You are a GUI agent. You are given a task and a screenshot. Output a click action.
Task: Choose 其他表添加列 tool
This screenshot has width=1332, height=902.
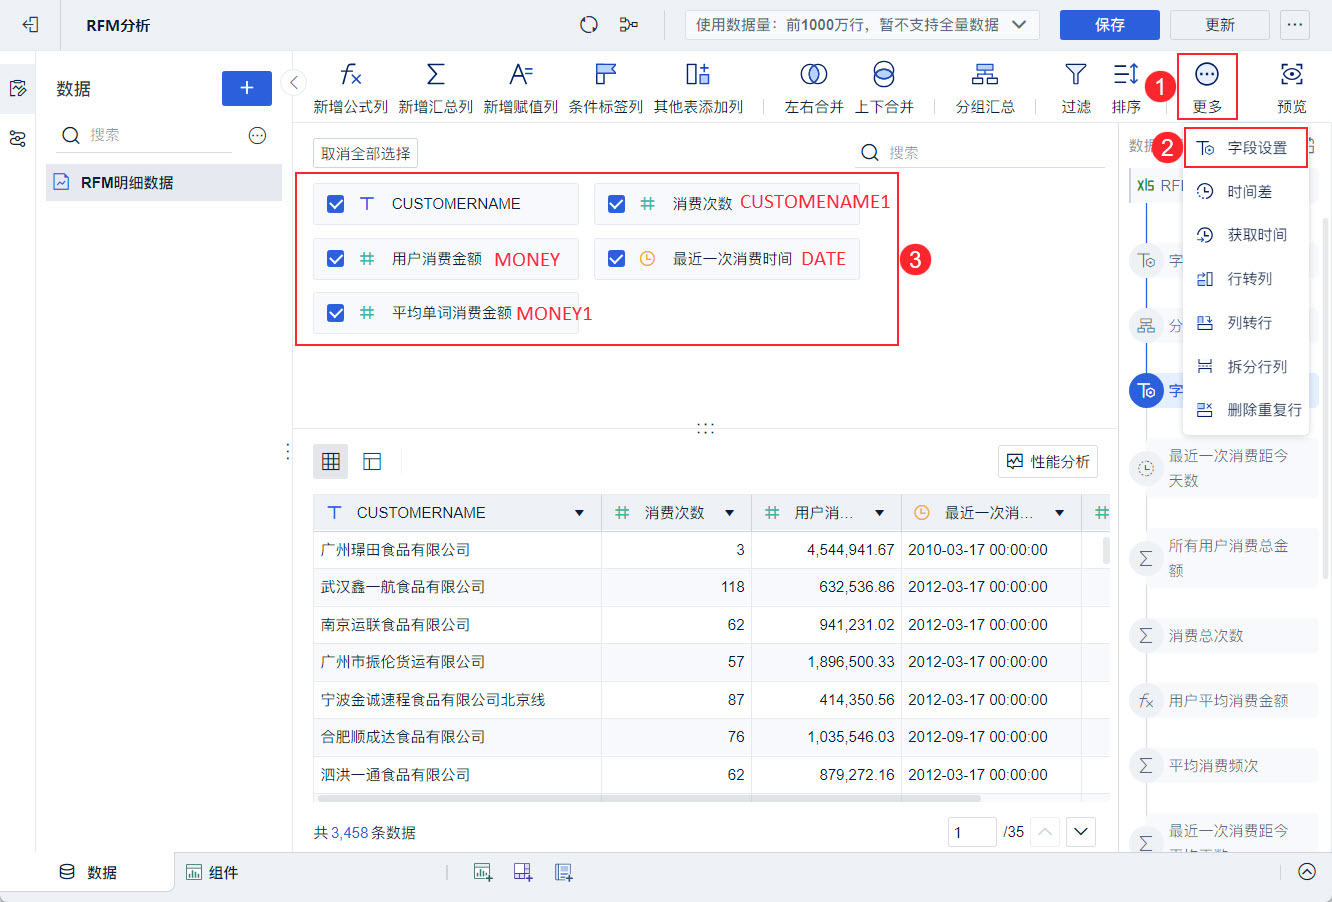coord(698,88)
